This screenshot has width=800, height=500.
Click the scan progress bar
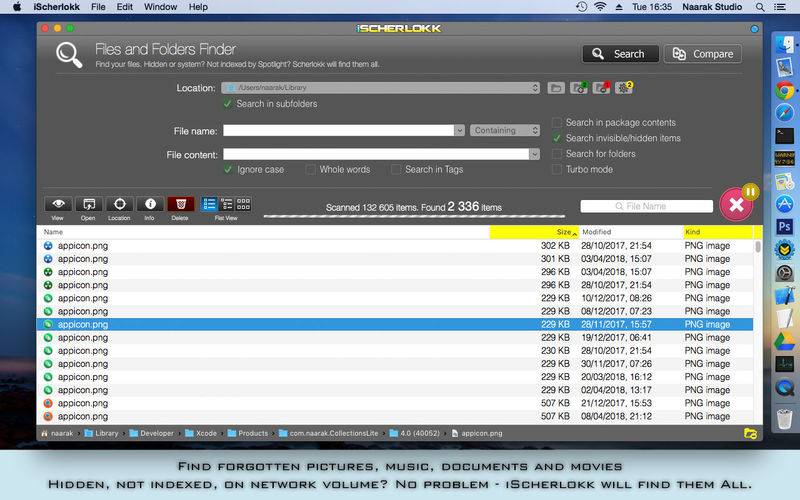click(x=414, y=216)
